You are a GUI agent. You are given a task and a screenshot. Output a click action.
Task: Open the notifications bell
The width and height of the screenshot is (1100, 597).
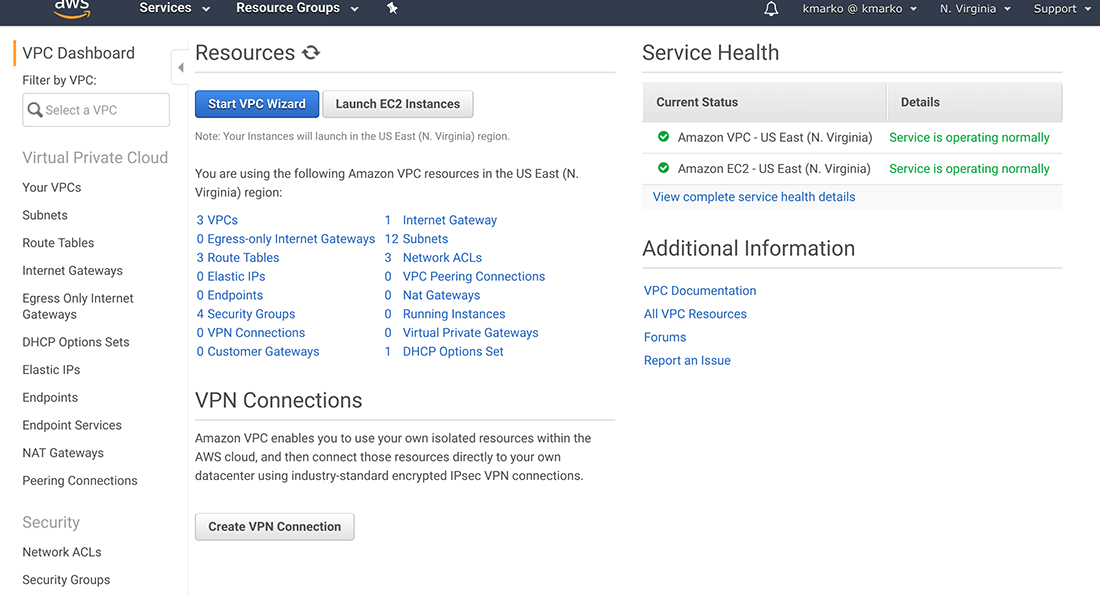[x=769, y=11]
